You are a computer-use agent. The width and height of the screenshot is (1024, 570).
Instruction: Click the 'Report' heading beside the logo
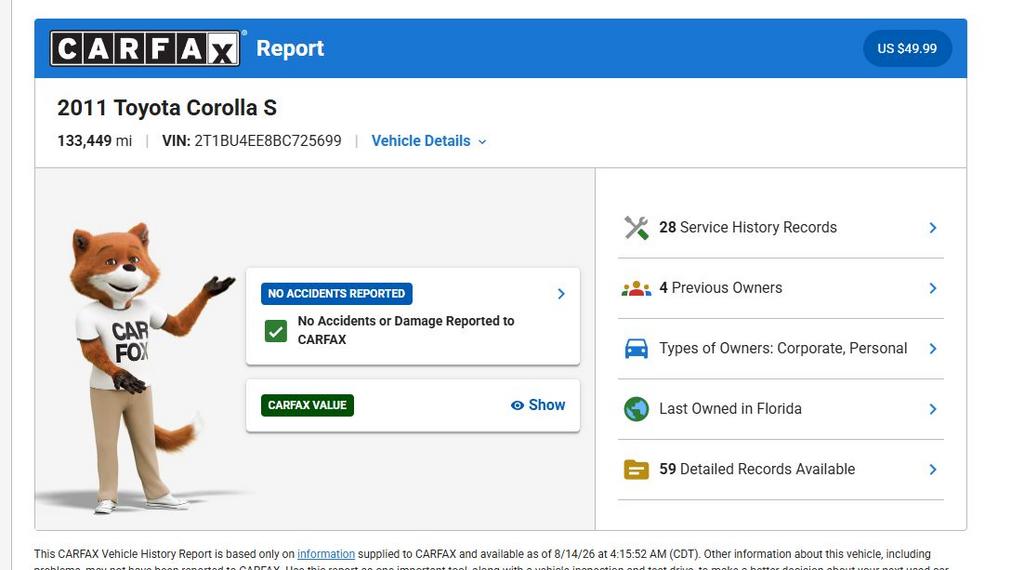pyautogui.click(x=290, y=48)
